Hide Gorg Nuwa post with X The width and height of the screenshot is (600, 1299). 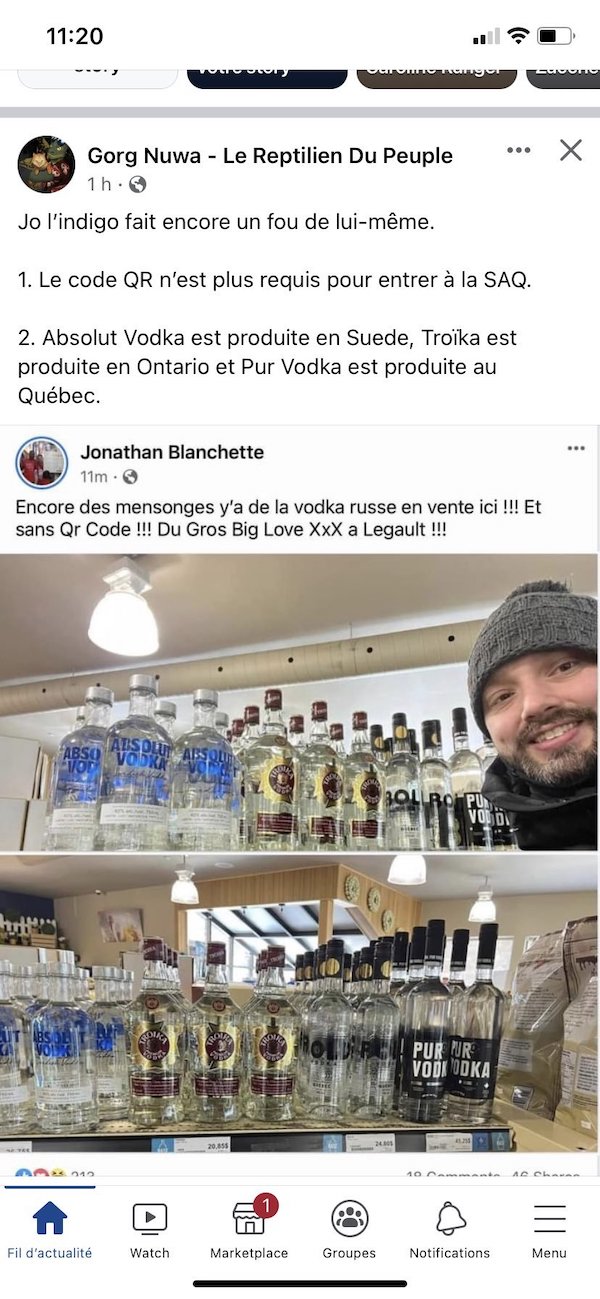click(x=570, y=150)
